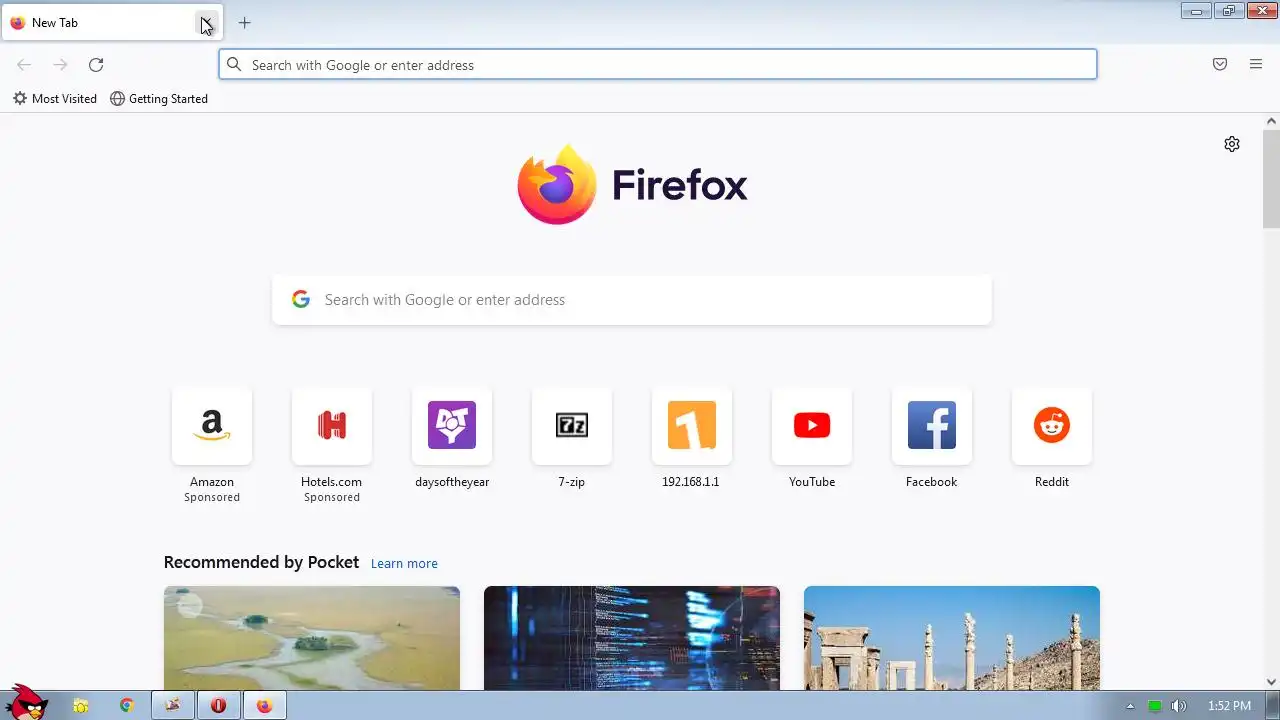Open the Firefox application menu
This screenshot has height=720, width=1280.
tap(1256, 65)
